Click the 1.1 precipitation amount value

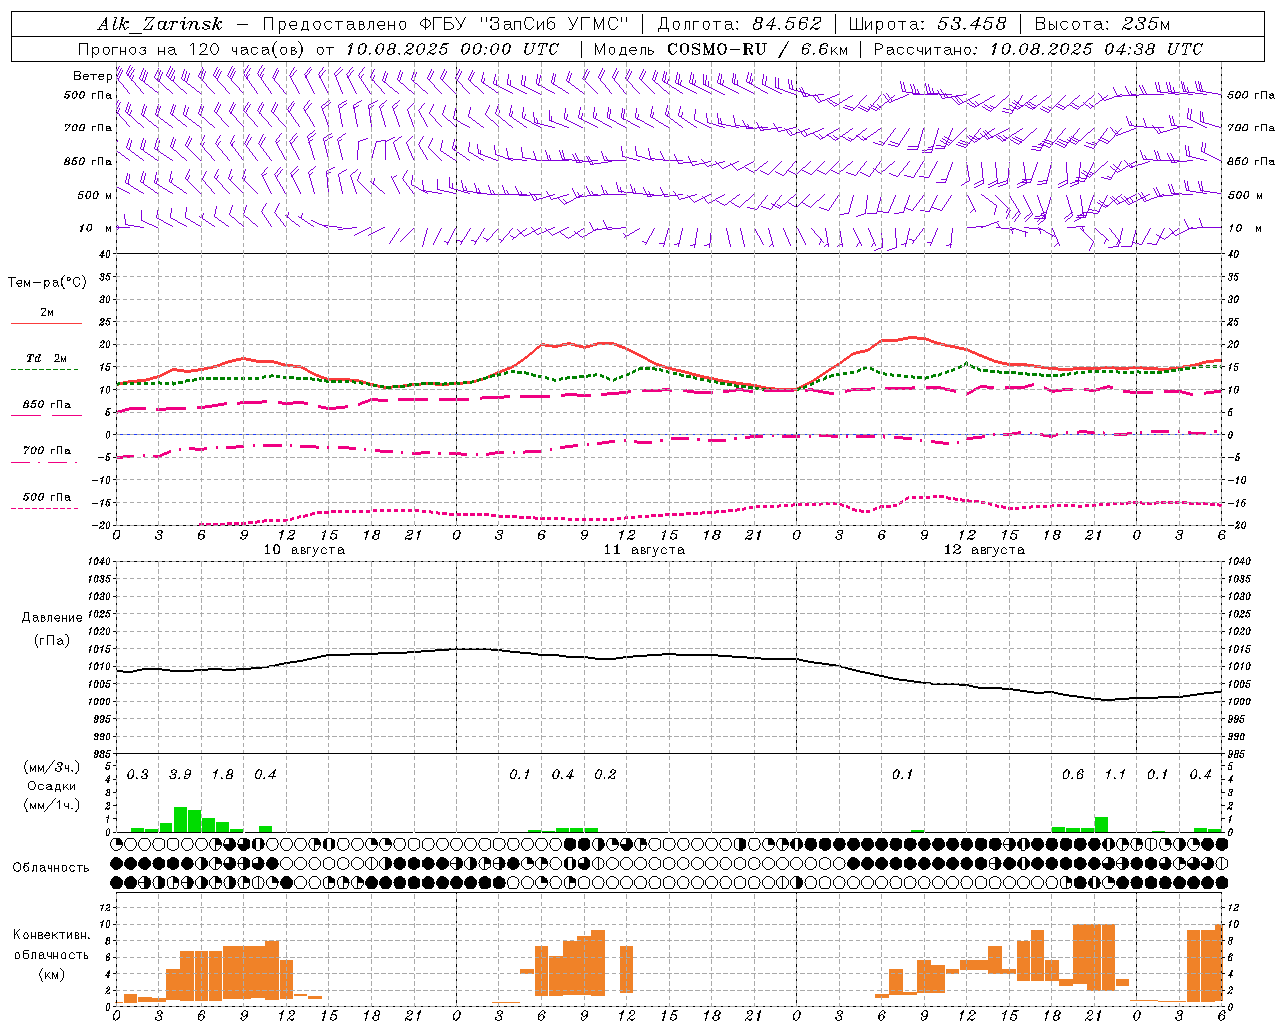click(x=1115, y=774)
